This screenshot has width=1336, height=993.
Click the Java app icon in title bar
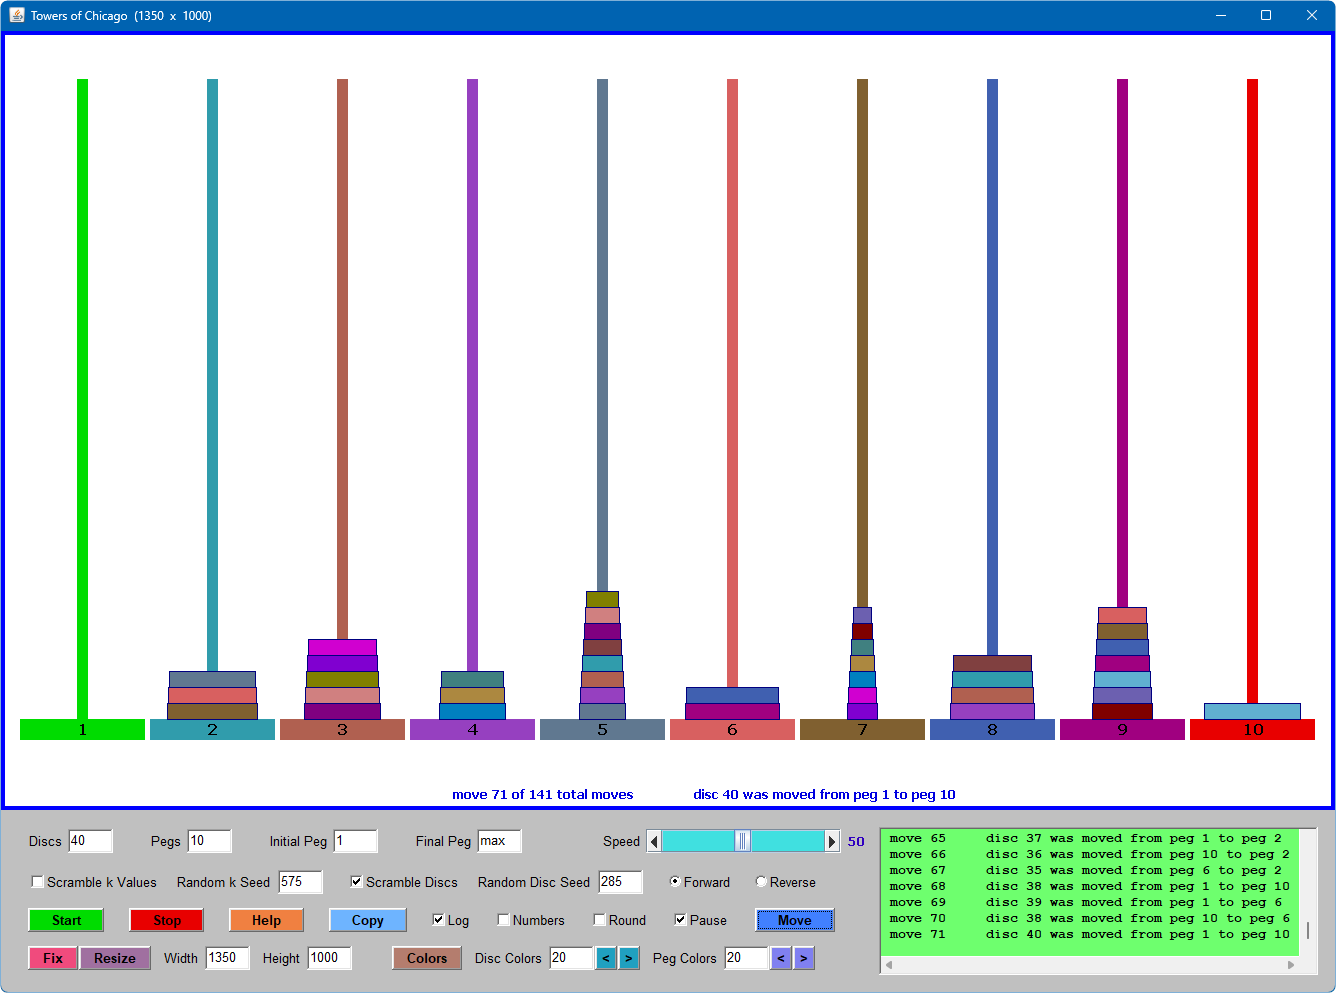pyautogui.click(x=16, y=15)
